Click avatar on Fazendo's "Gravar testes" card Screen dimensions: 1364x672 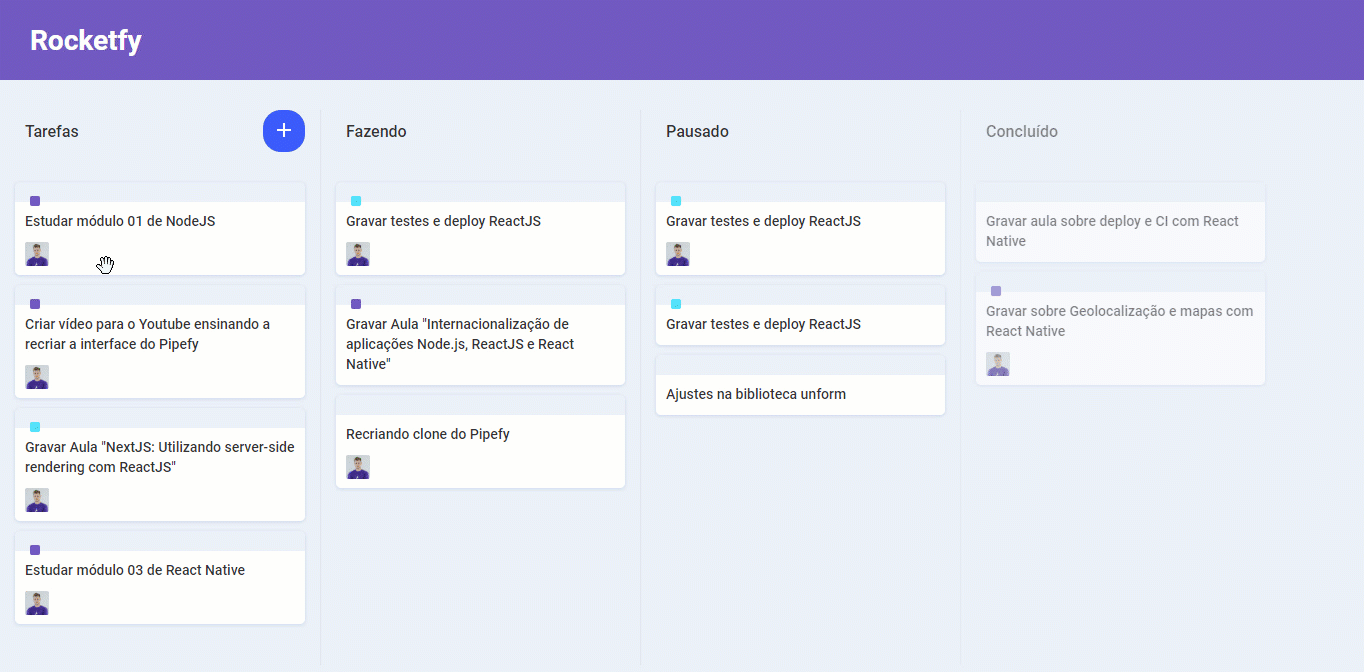click(358, 254)
